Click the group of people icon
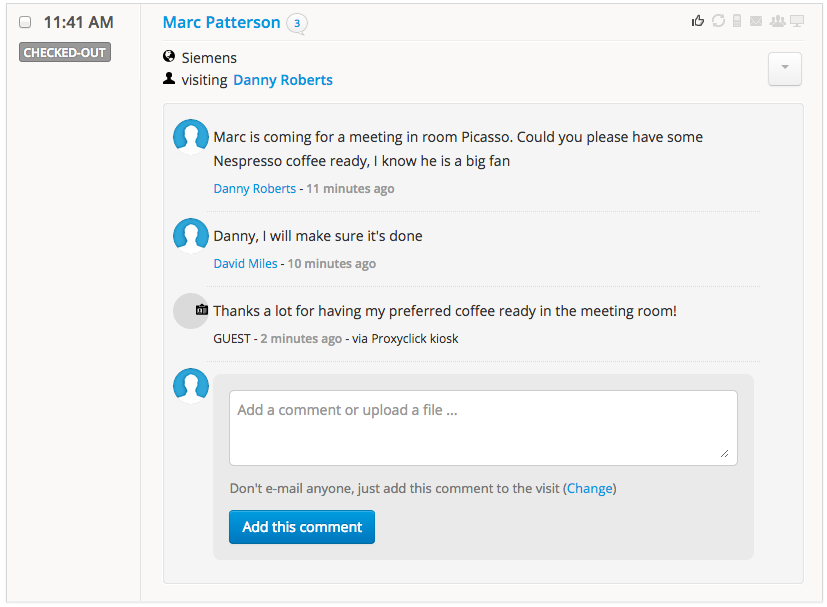827x607 pixels. point(777,21)
